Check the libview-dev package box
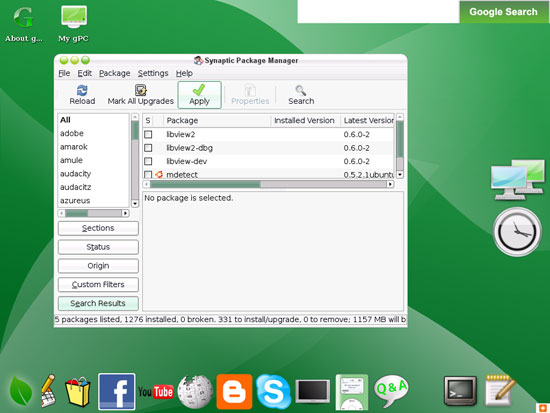This screenshot has width=550, height=413. pyautogui.click(x=148, y=161)
